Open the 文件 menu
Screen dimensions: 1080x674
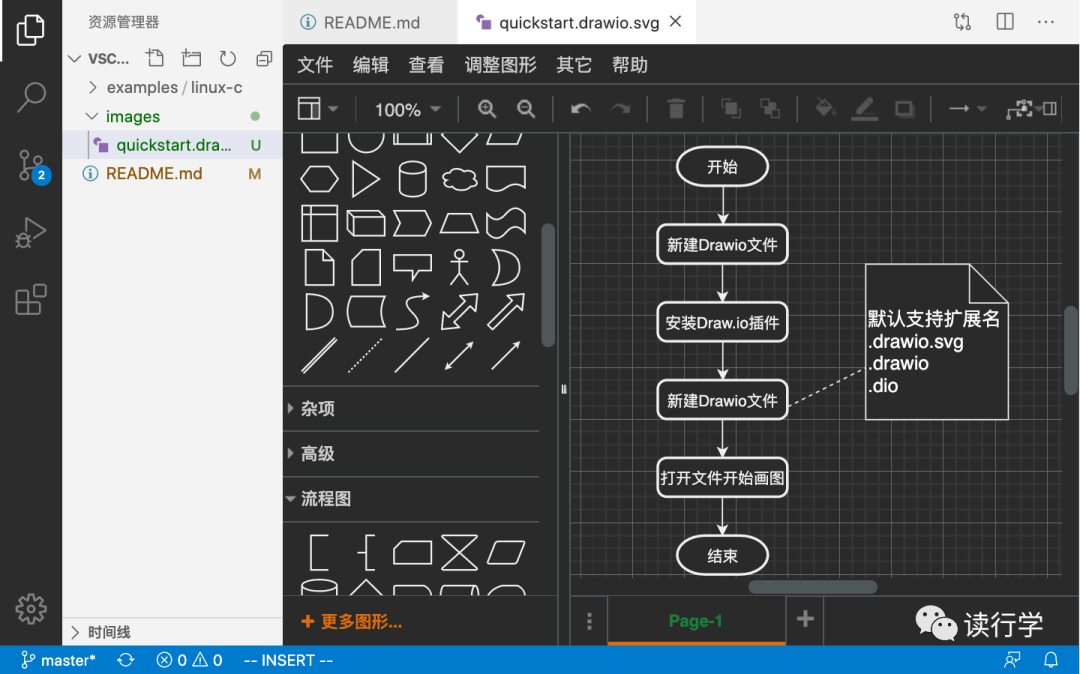[x=315, y=65]
